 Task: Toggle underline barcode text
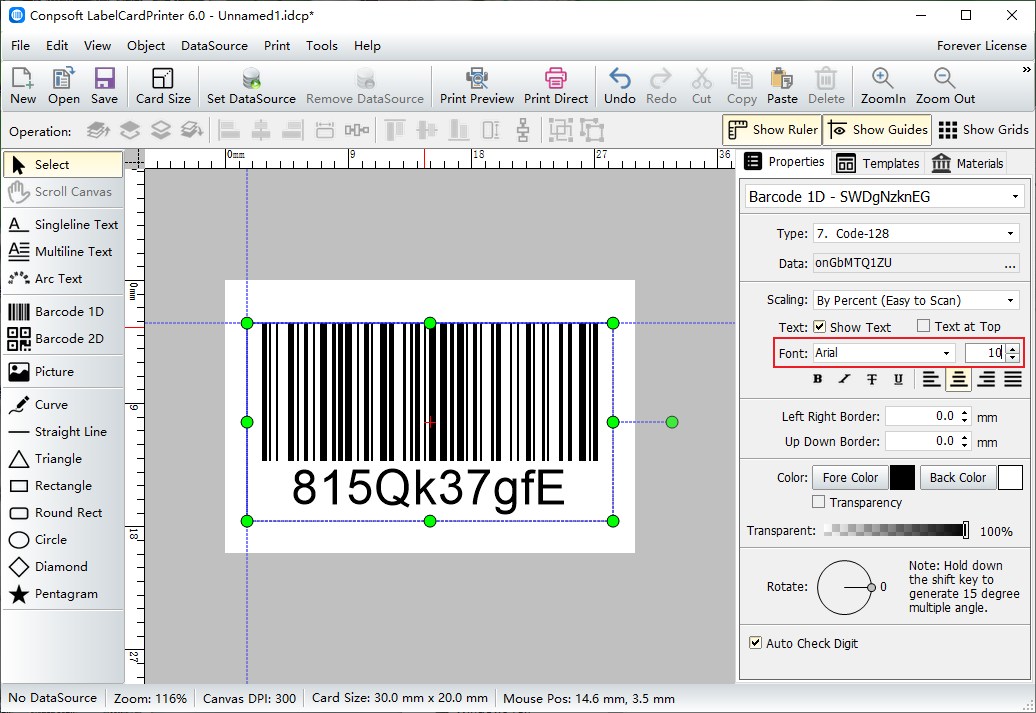coord(899,379)
